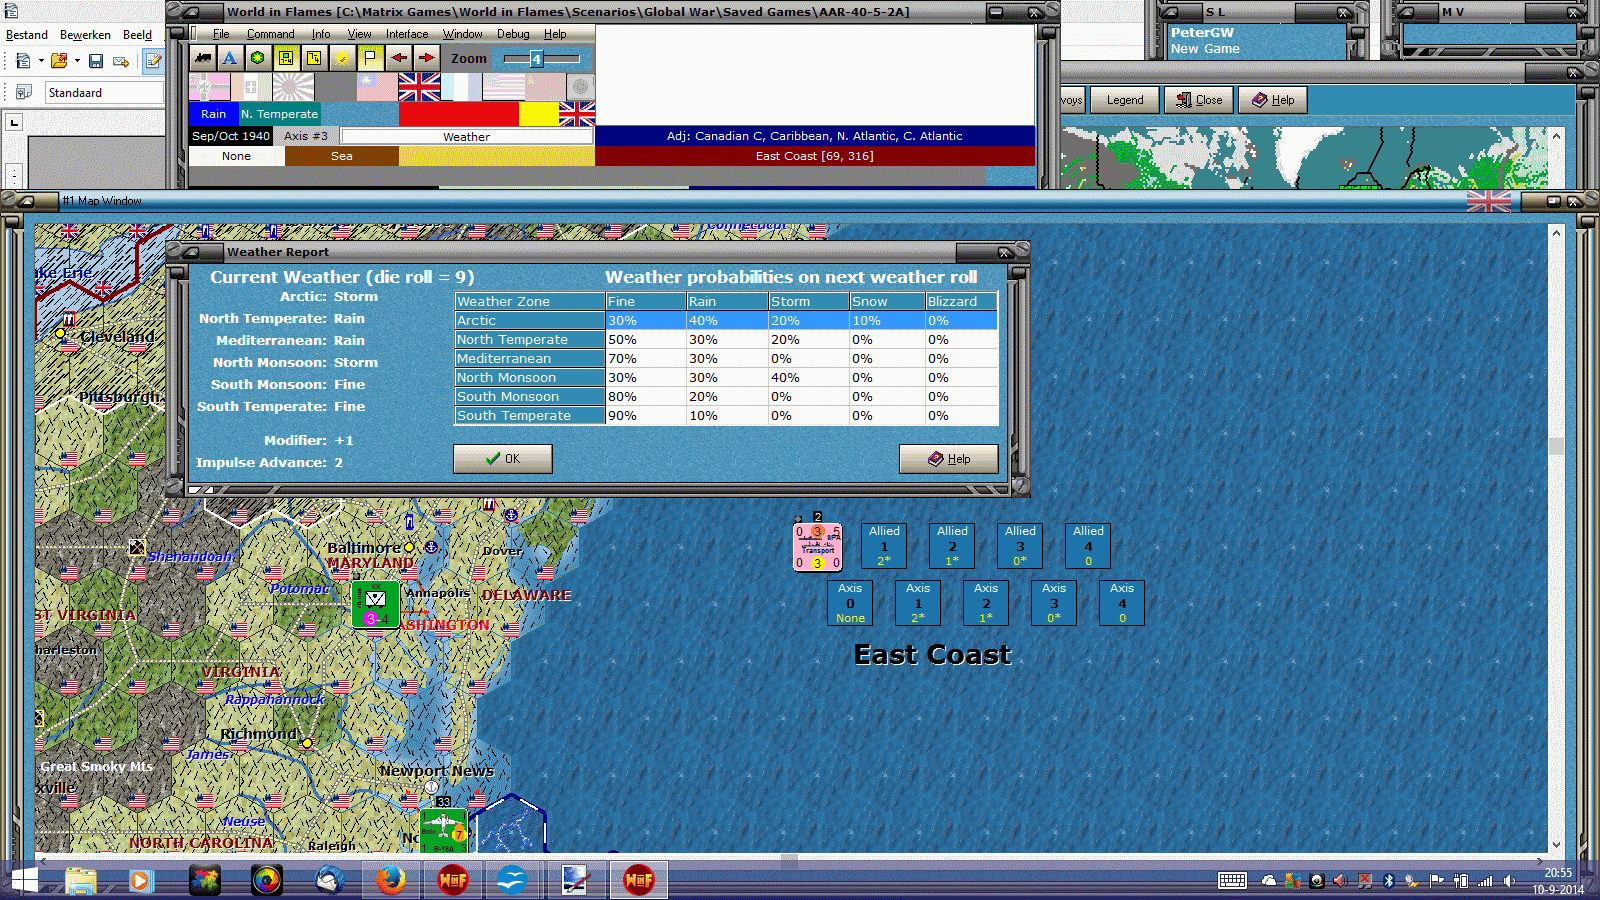Click the sun weather toolbar icon
Image resolution: width=1600 pixels, height=900 pixels.
click(x=342, y=58)
